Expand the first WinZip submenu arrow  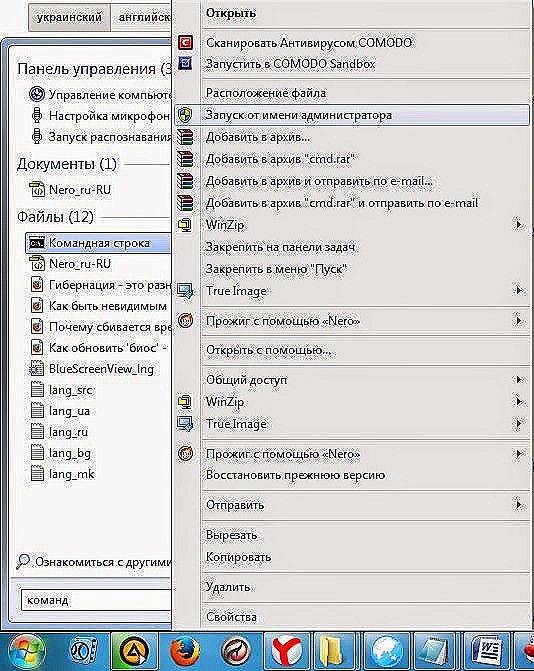519,225
